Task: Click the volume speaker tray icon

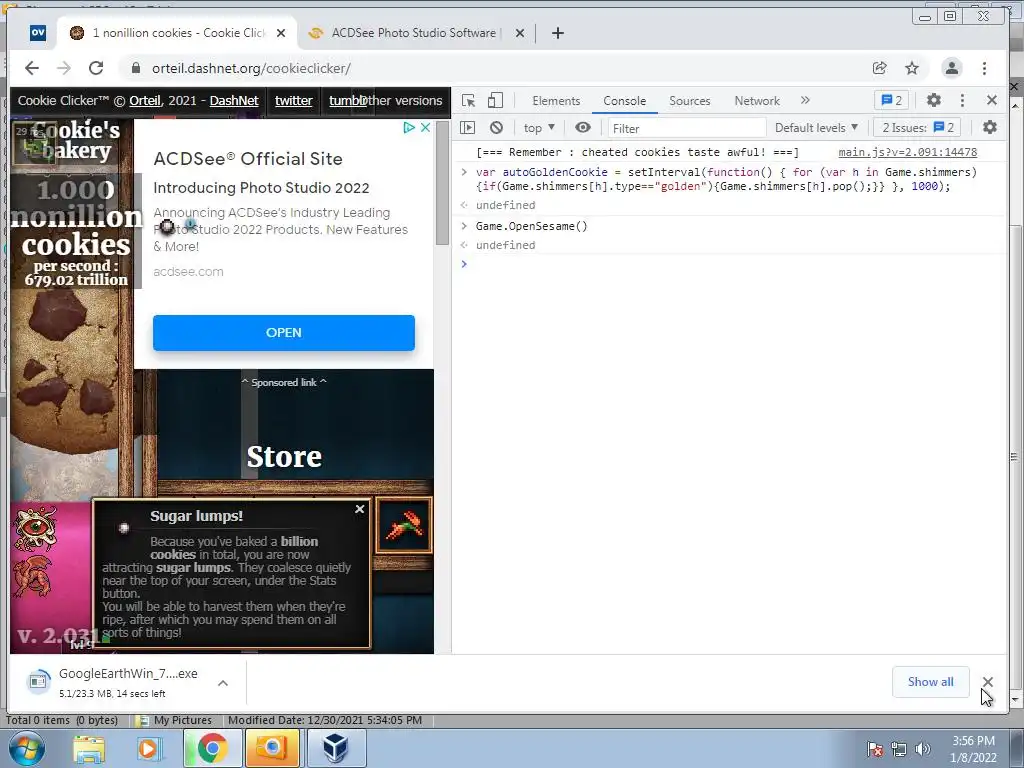Action: (923, 749)
